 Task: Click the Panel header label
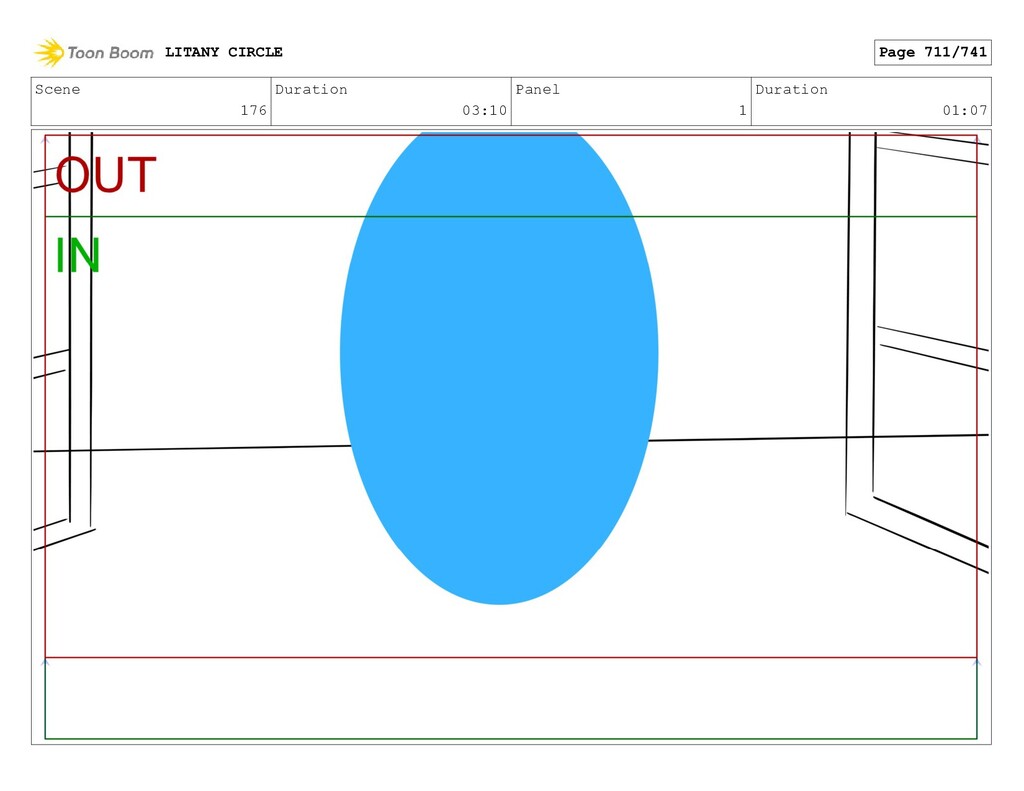click(537, 89)
